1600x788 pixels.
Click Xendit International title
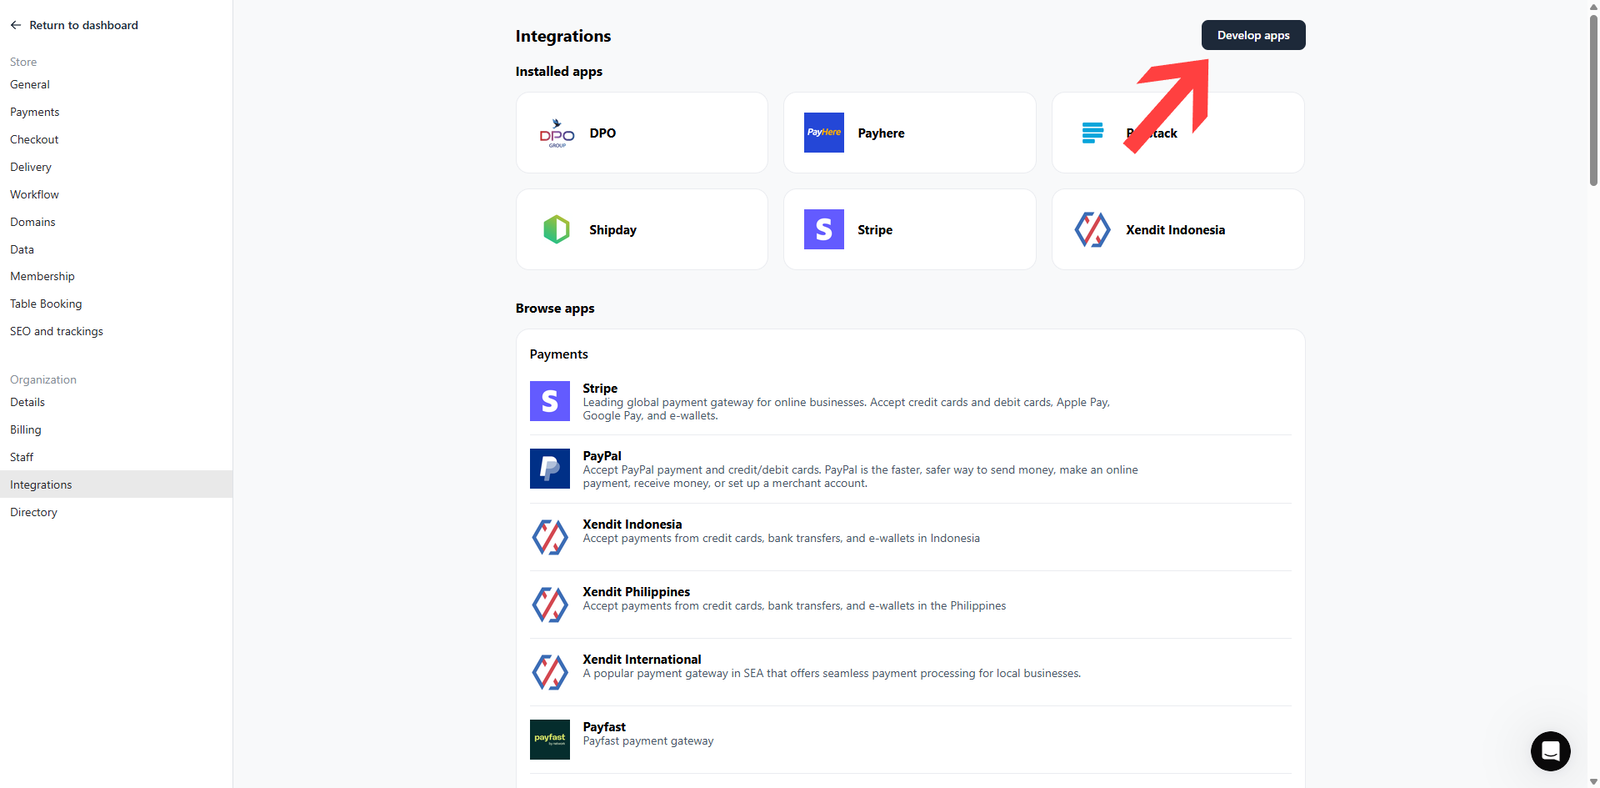pyautogui.click(x=642, y=659)
